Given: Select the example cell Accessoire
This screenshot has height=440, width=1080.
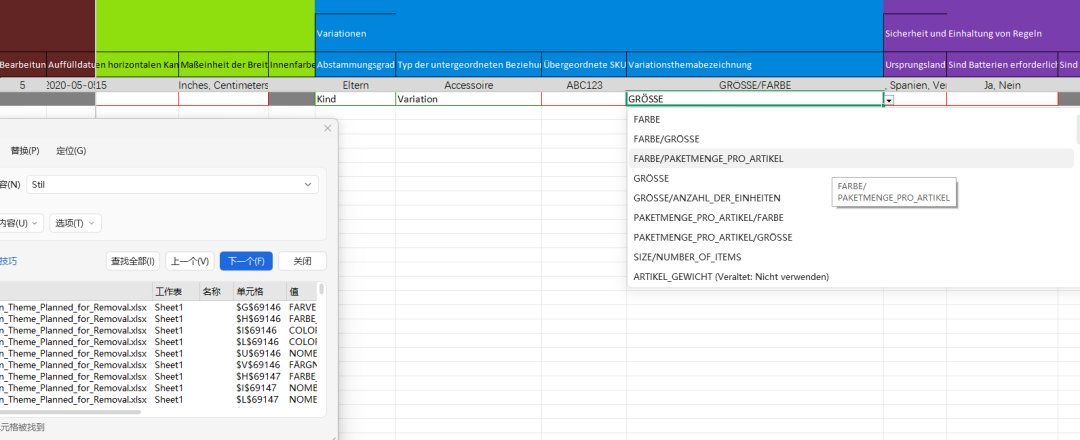Looking at the screenshot, I should (x=468, y=85).
